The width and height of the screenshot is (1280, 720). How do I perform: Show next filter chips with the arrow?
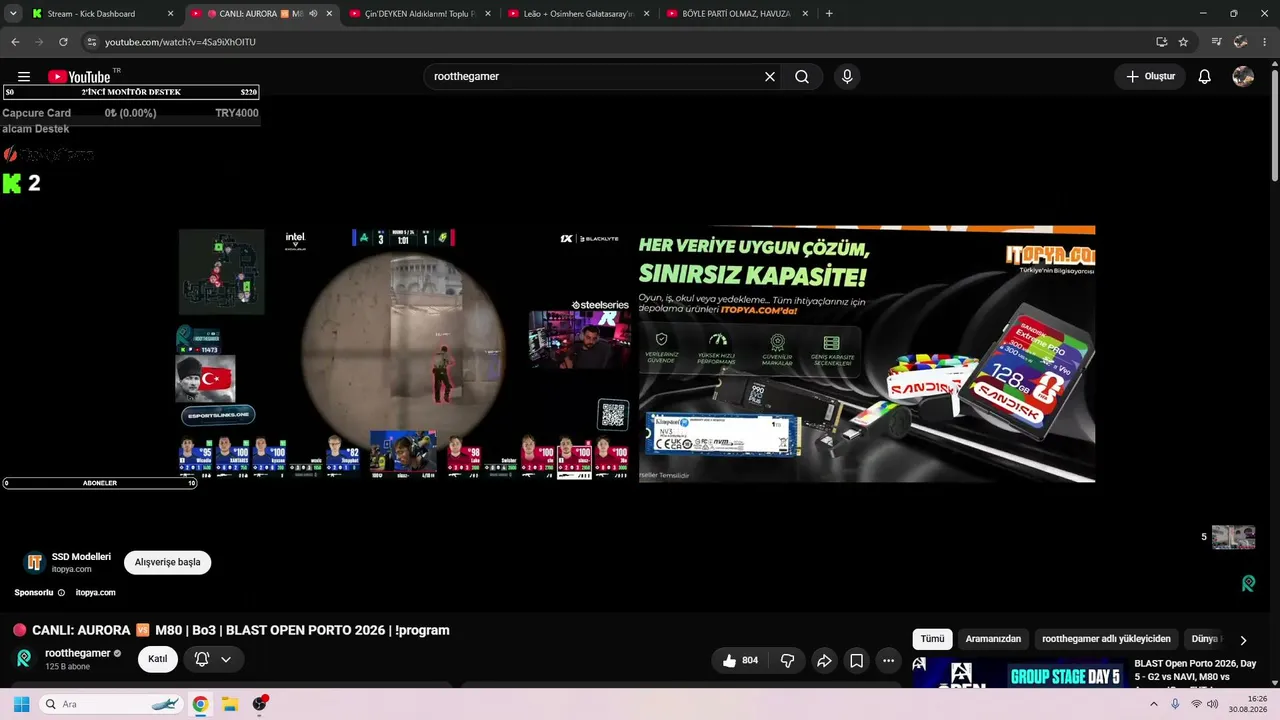point(1243,640)
